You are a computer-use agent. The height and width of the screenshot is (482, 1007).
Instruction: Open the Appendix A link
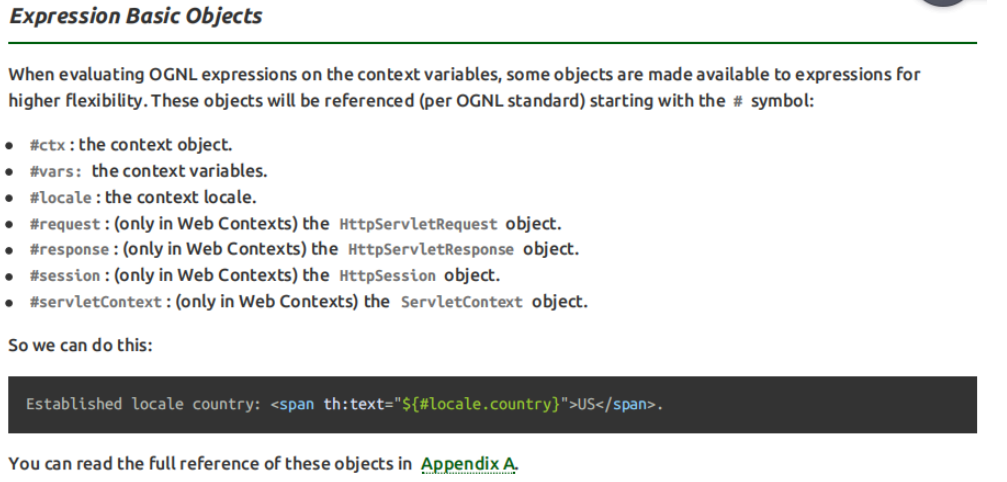coord(468,464)
